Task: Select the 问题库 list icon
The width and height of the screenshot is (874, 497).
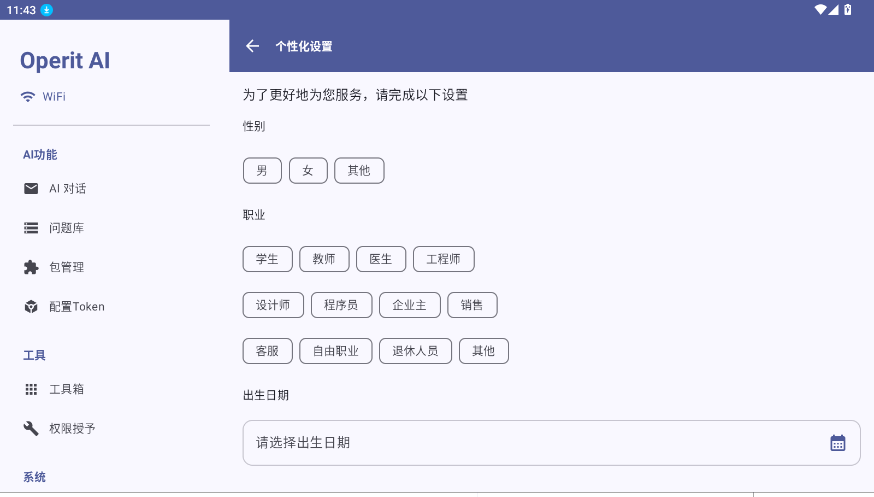Action: [31, 228]
